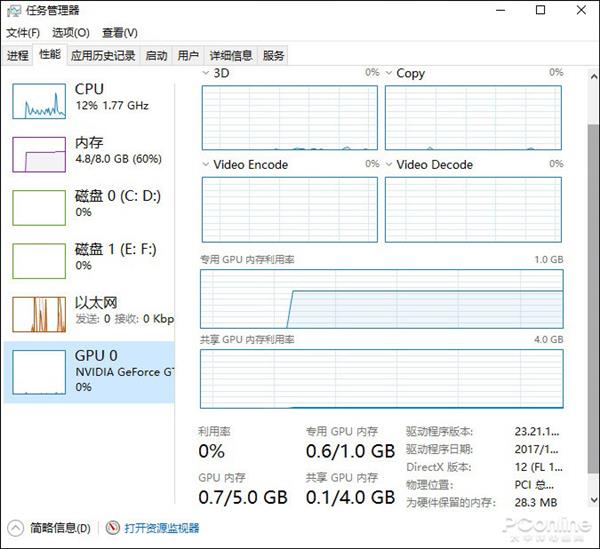
Task: Click the 0.7/5.0 GB GPU memory value
Action: click(x=243, y=497)
